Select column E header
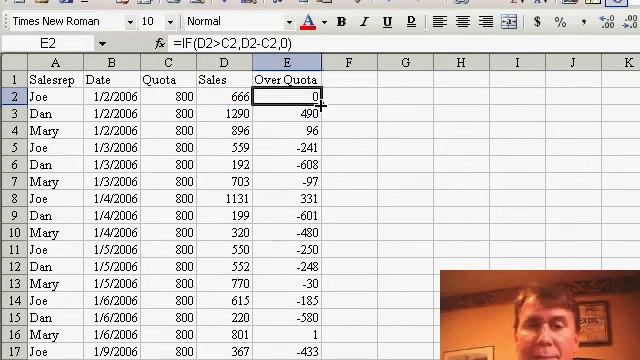The width and height of the screenshot is (640, 360). coord(287,62)
